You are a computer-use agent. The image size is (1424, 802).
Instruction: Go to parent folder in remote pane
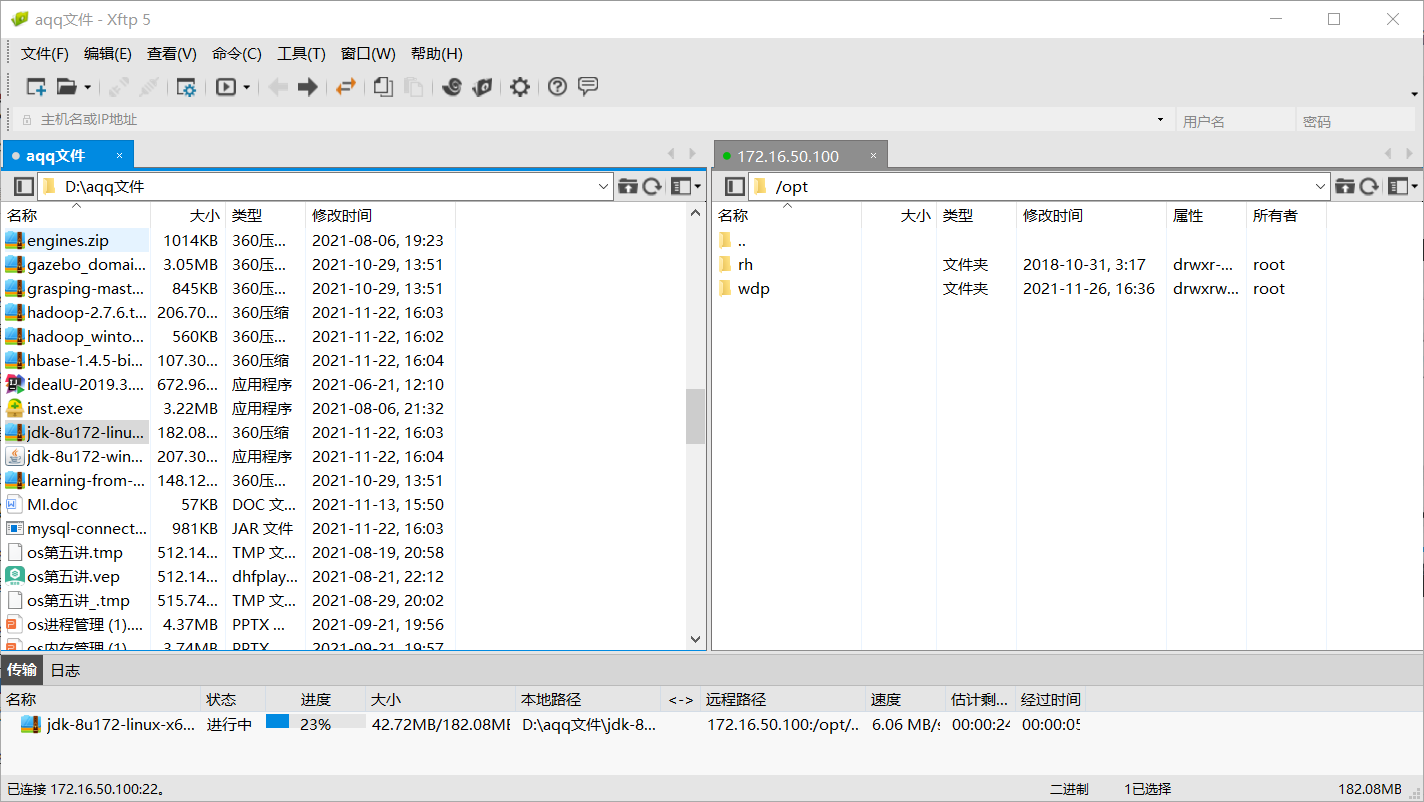1346,186
